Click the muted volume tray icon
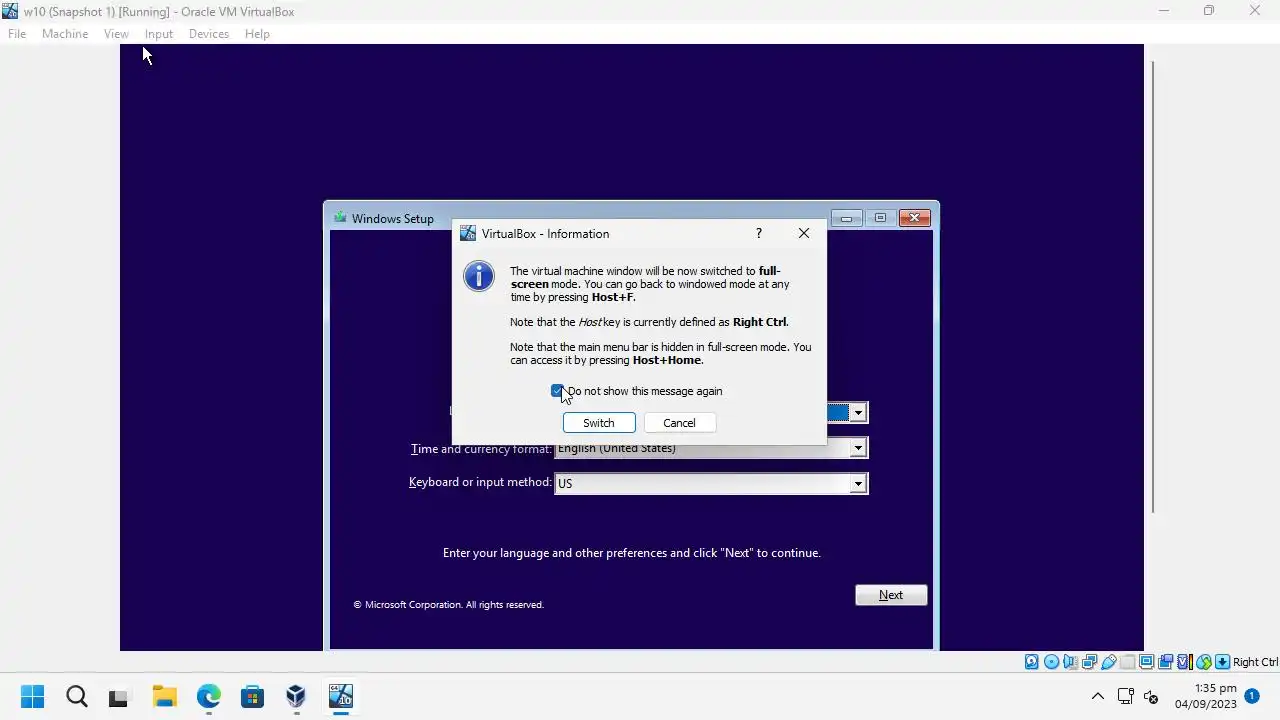Image resolution: width=1280 pixels, height=720 pixels. (1150, 696)
